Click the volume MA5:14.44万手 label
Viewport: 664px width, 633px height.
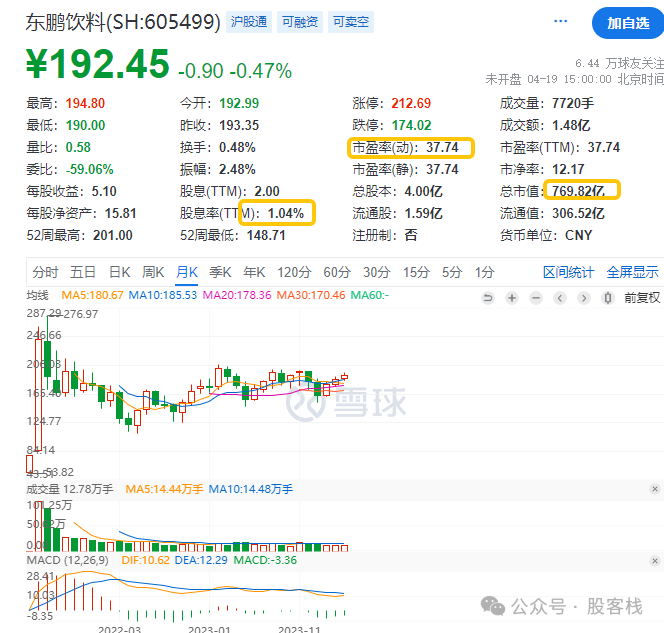click(x=164, y=489)
